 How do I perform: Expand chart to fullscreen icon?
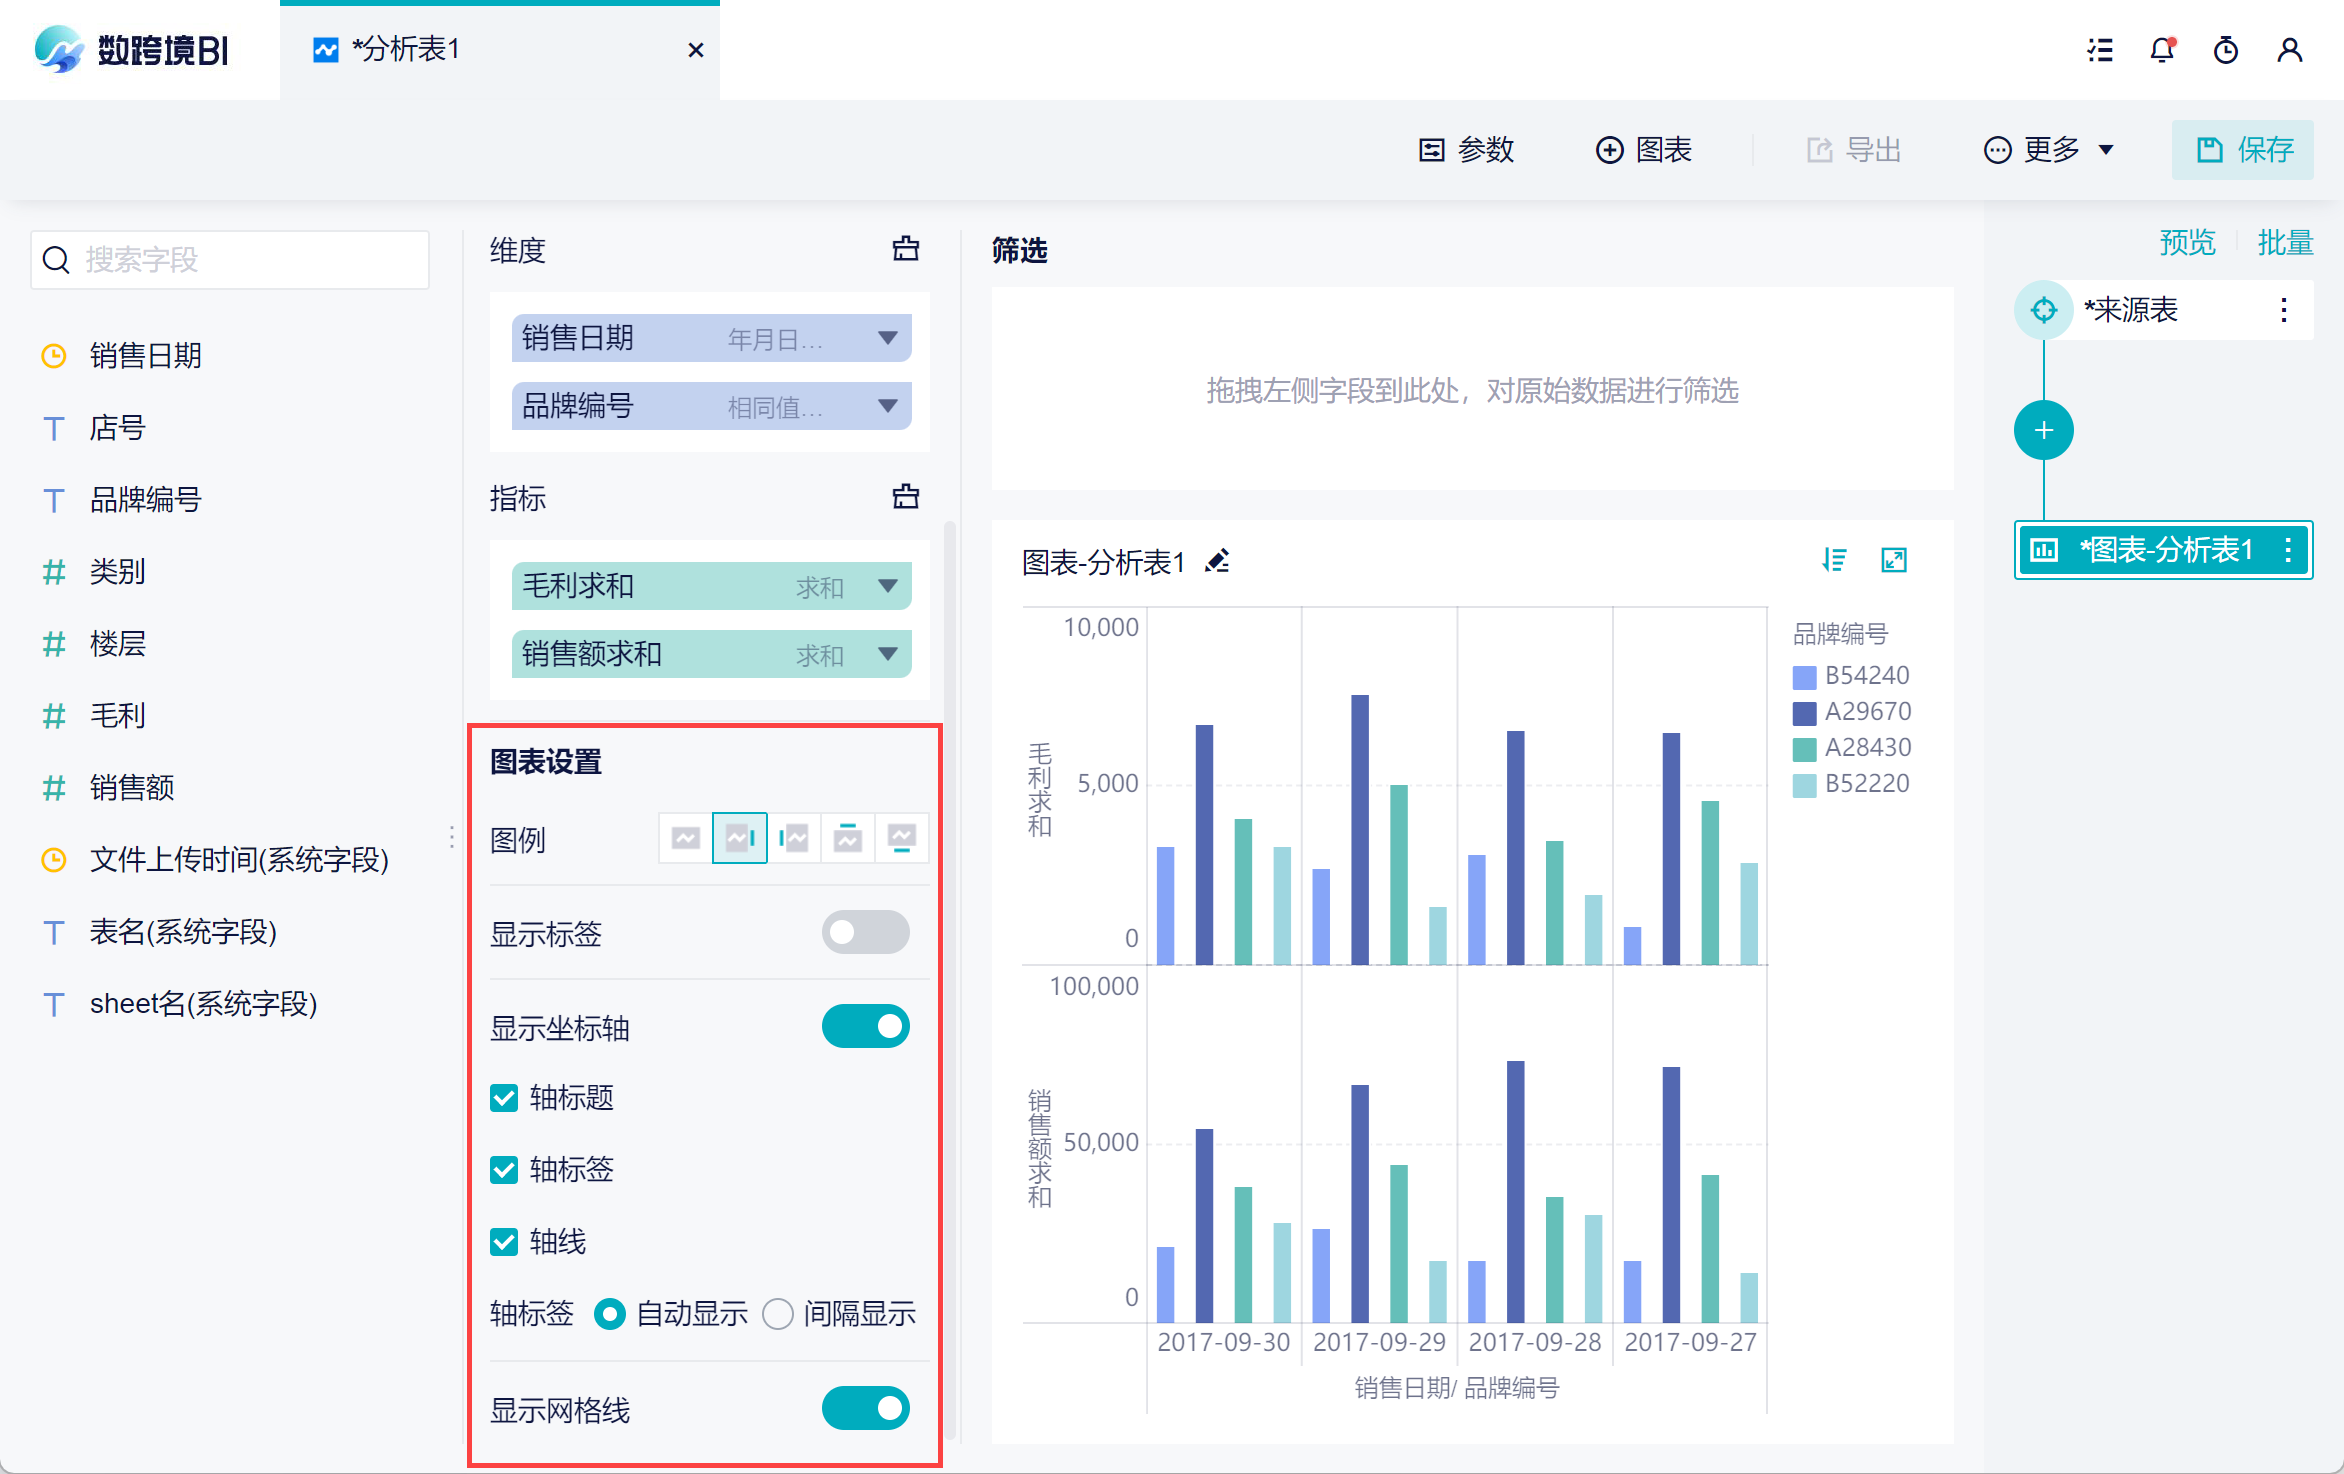click(x=1894, y=560)
